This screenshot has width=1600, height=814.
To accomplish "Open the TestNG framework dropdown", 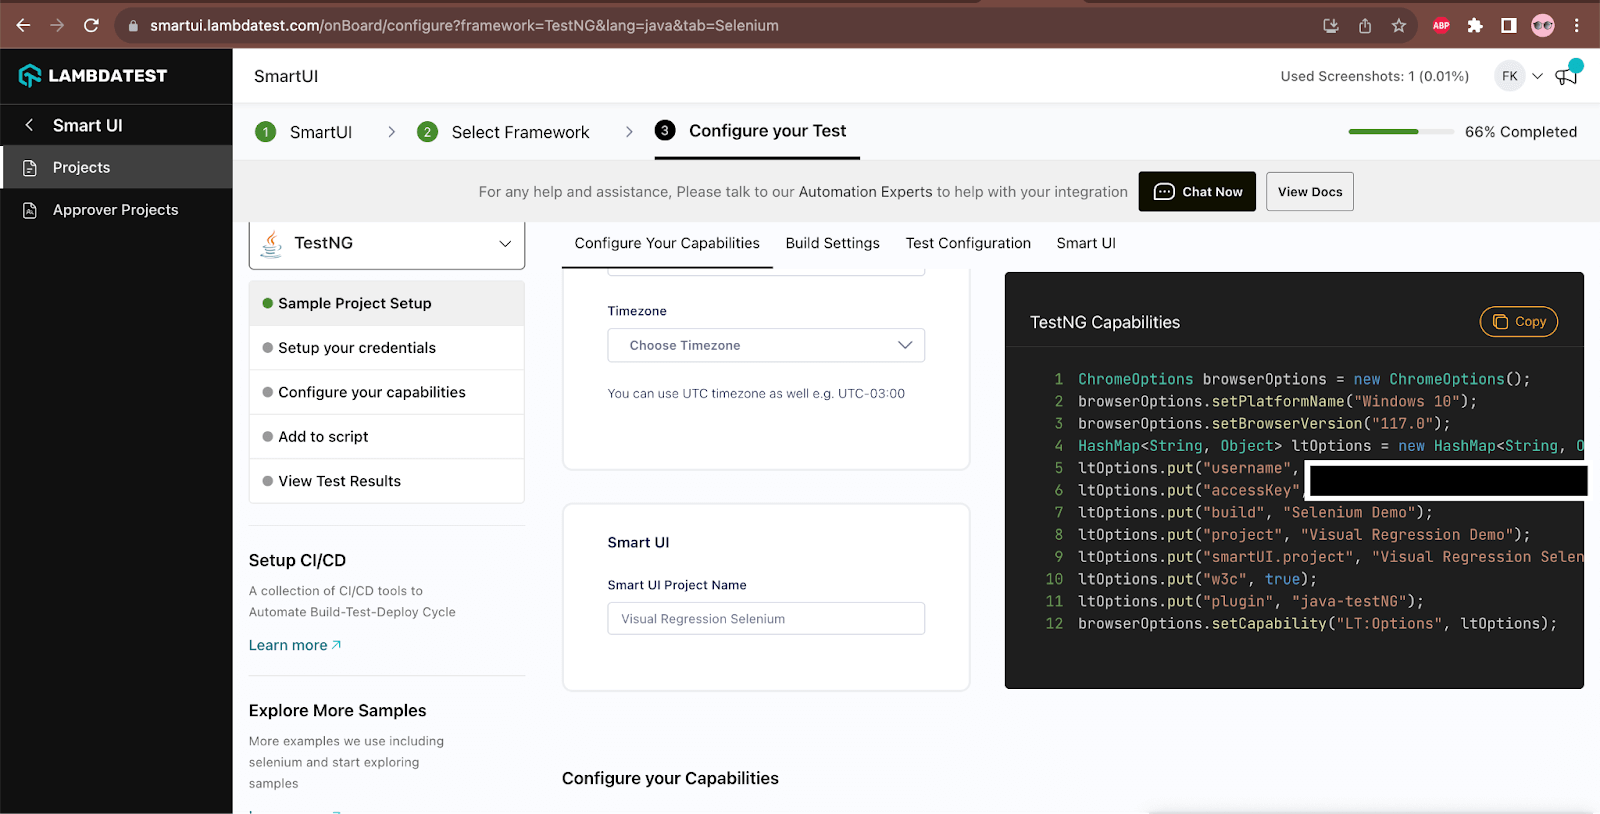I will 387,244.
